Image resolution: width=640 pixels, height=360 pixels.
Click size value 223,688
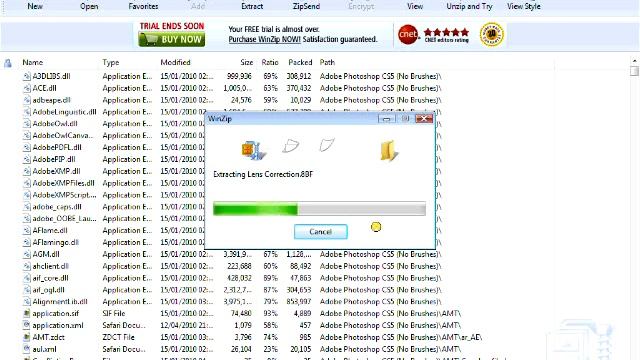(x=239, y=266)
